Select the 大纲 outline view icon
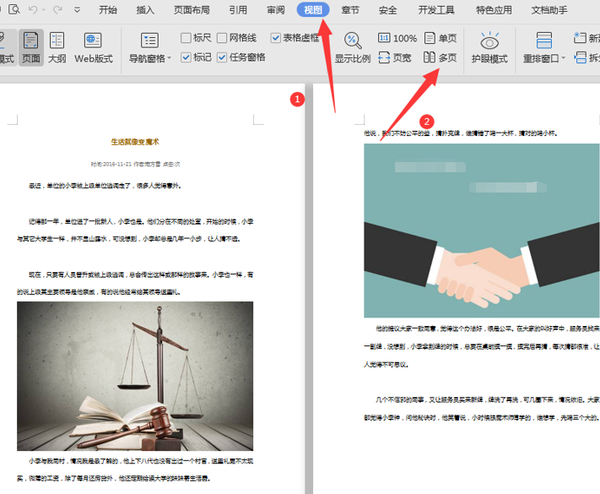Screen dimensions: 600x494 click(x=57, y=47)
